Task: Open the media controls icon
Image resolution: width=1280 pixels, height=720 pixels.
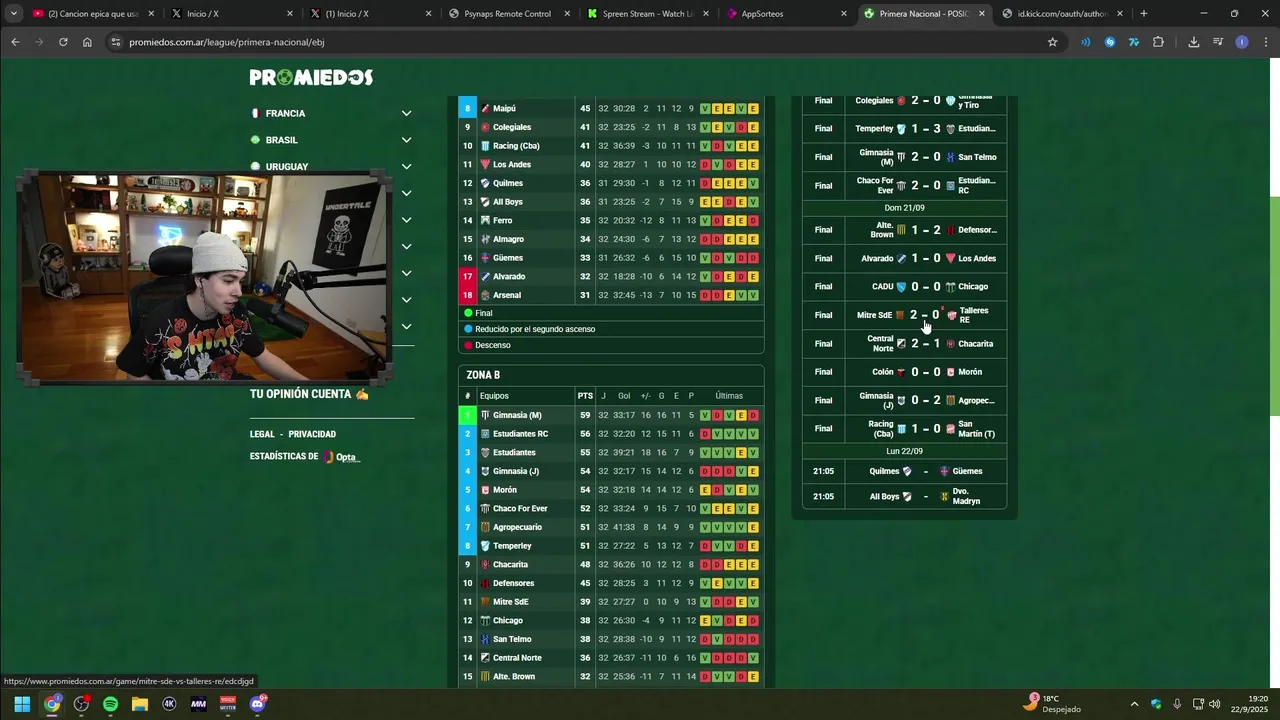Action: click(1217, 42)
